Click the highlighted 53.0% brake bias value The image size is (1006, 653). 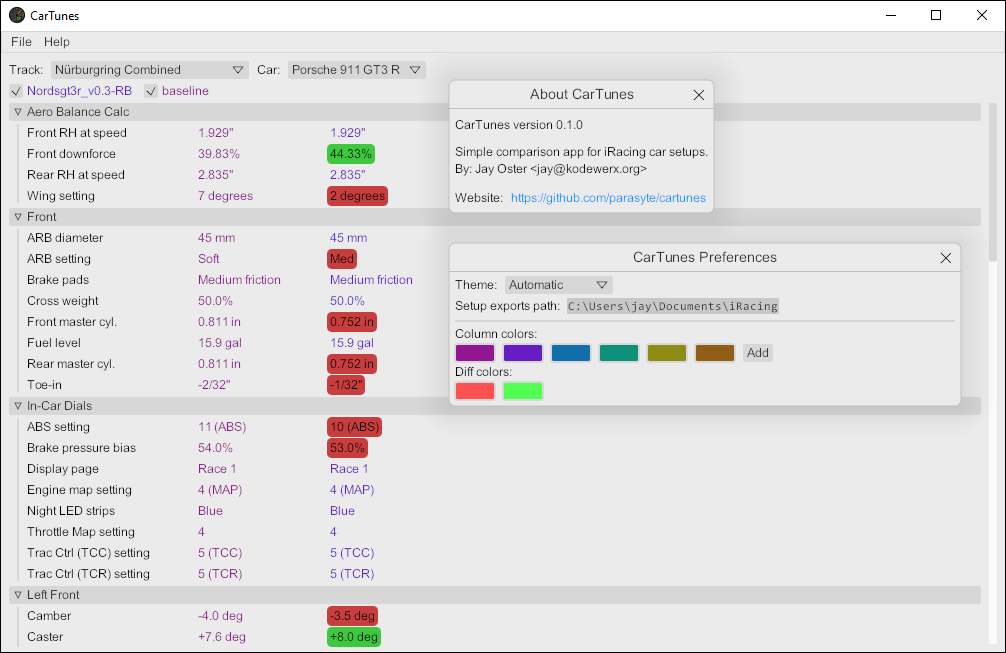[348, 448]
